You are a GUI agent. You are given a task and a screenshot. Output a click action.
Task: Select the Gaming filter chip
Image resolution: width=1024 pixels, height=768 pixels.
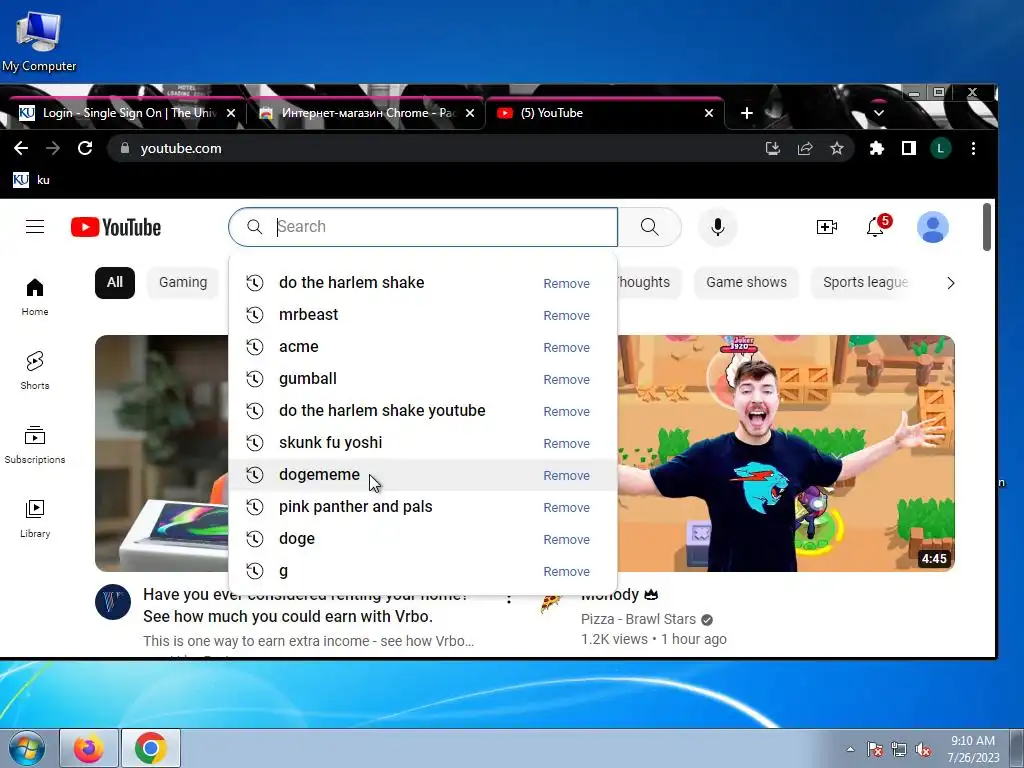[183, 283]
